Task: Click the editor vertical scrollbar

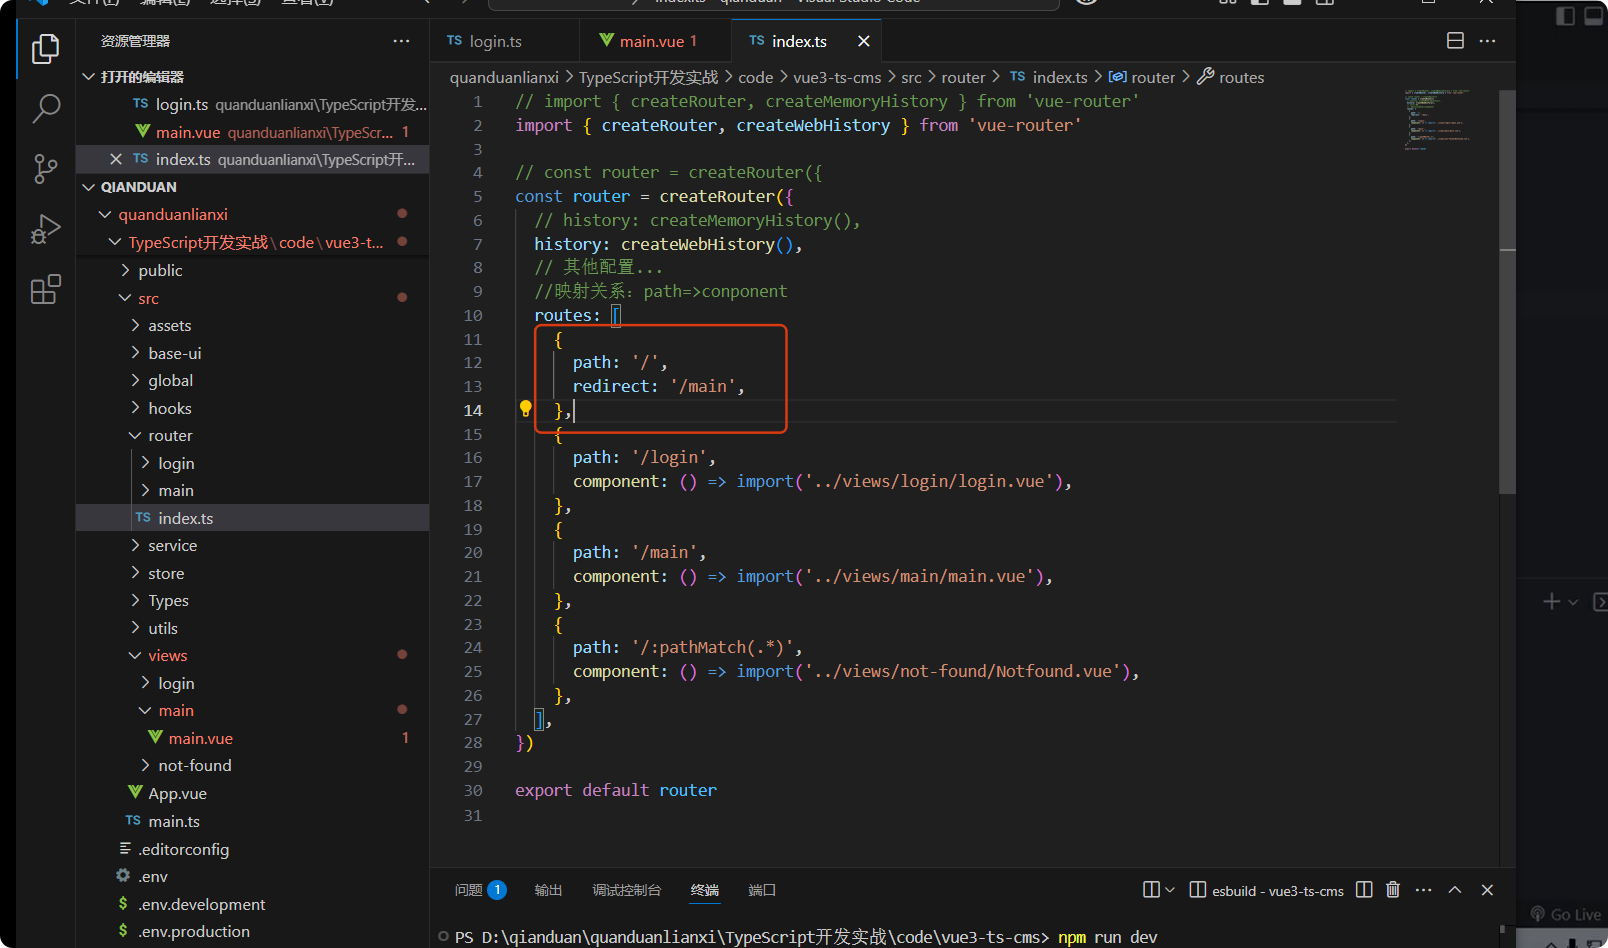Action: 1507,292
